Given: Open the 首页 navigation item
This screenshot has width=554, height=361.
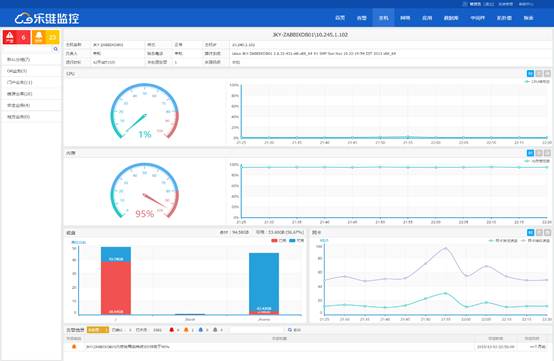Looking at the screenshot, I should pos(340,18).
